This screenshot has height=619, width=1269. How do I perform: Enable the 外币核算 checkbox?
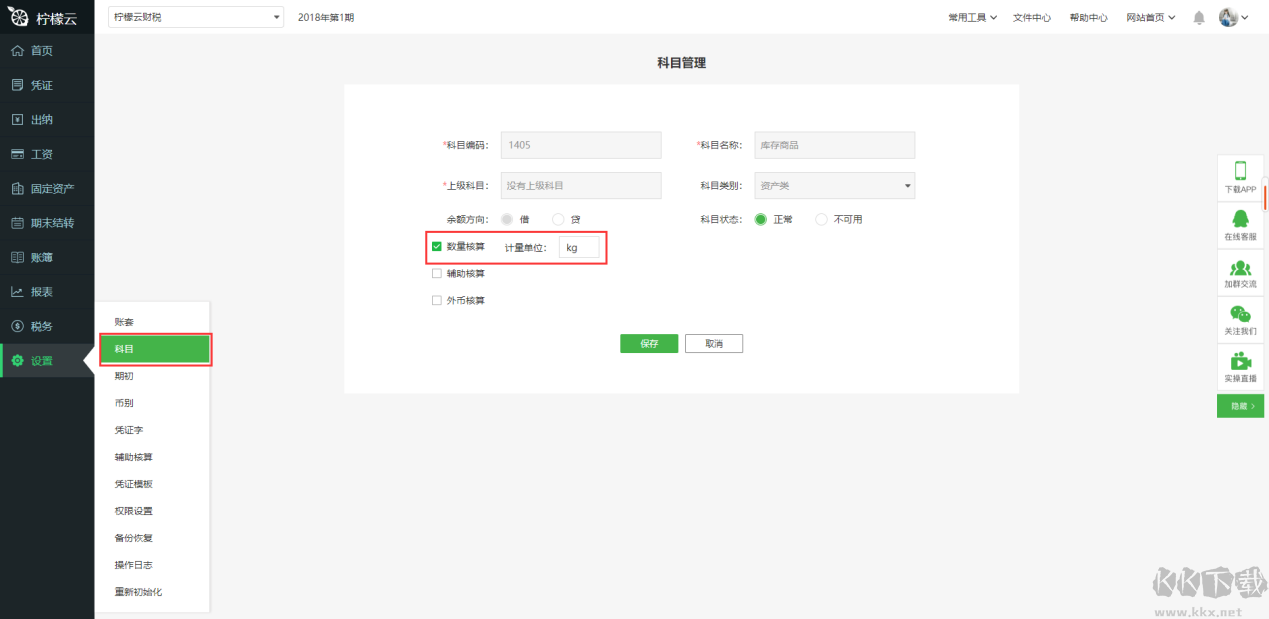pos(435,299)
